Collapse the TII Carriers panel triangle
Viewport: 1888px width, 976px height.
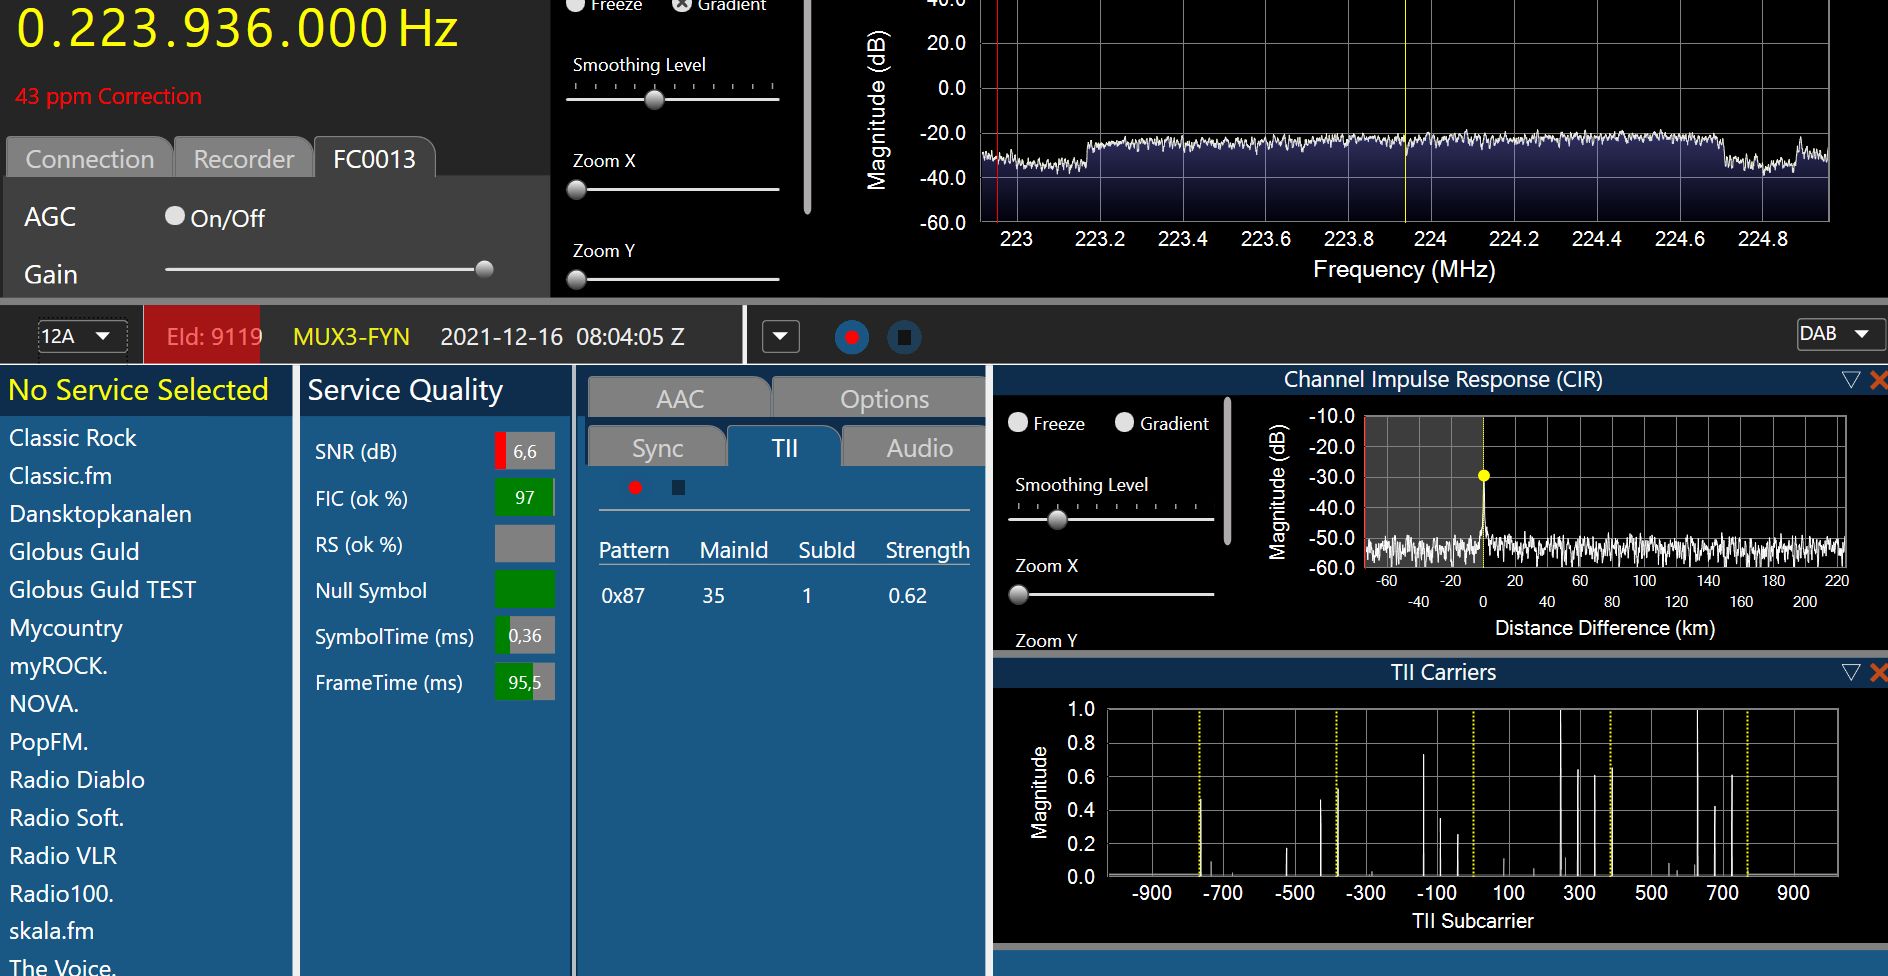click(x=1850, y=673)
